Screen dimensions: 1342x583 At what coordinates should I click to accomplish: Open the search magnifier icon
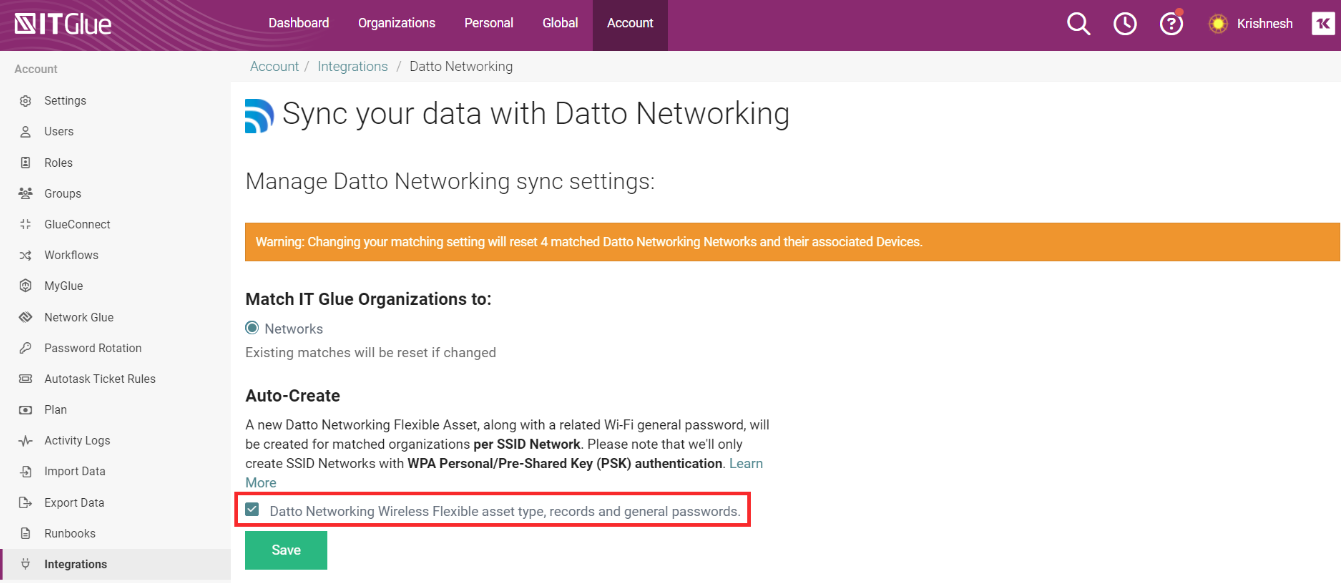[x=1078, y=23]
